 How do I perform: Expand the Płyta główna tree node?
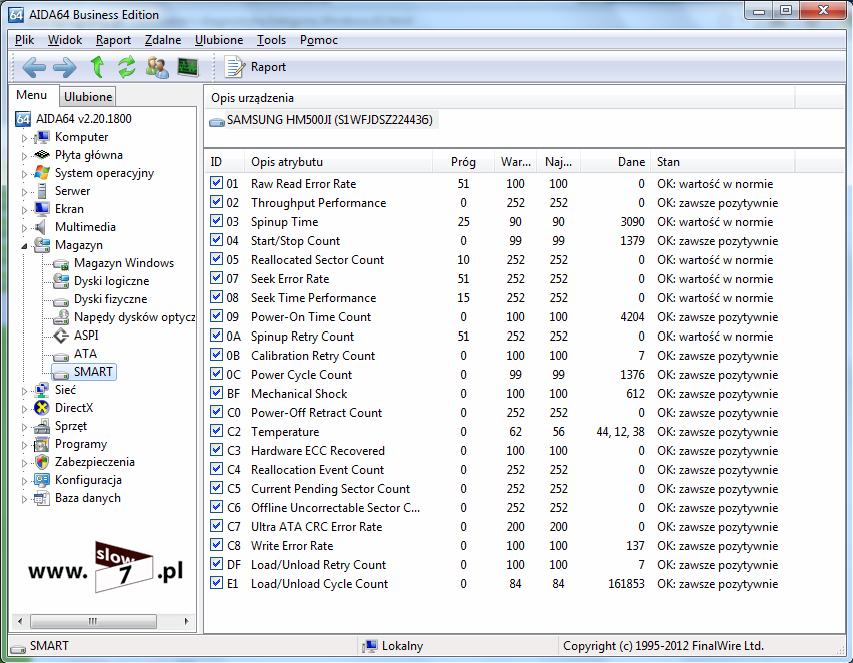tap(24, 156)
